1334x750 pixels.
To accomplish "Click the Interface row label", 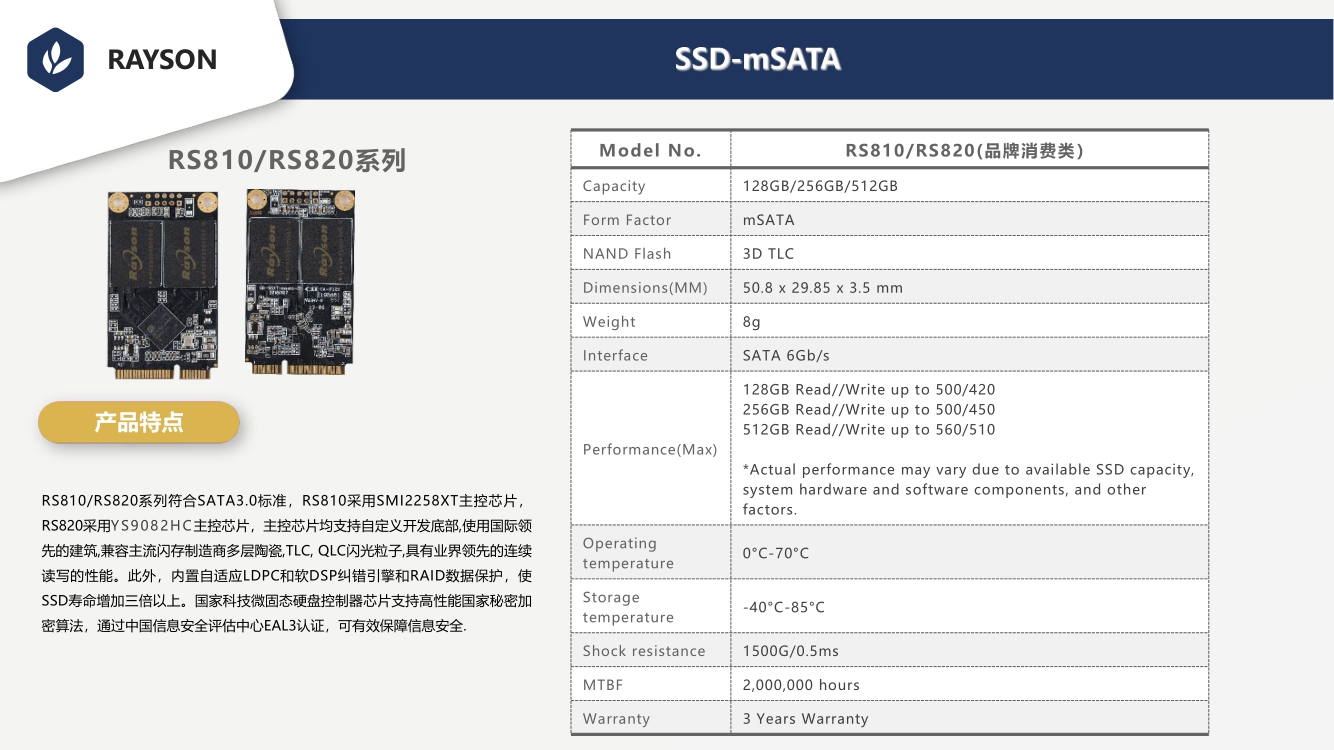I will pos(615,356).
